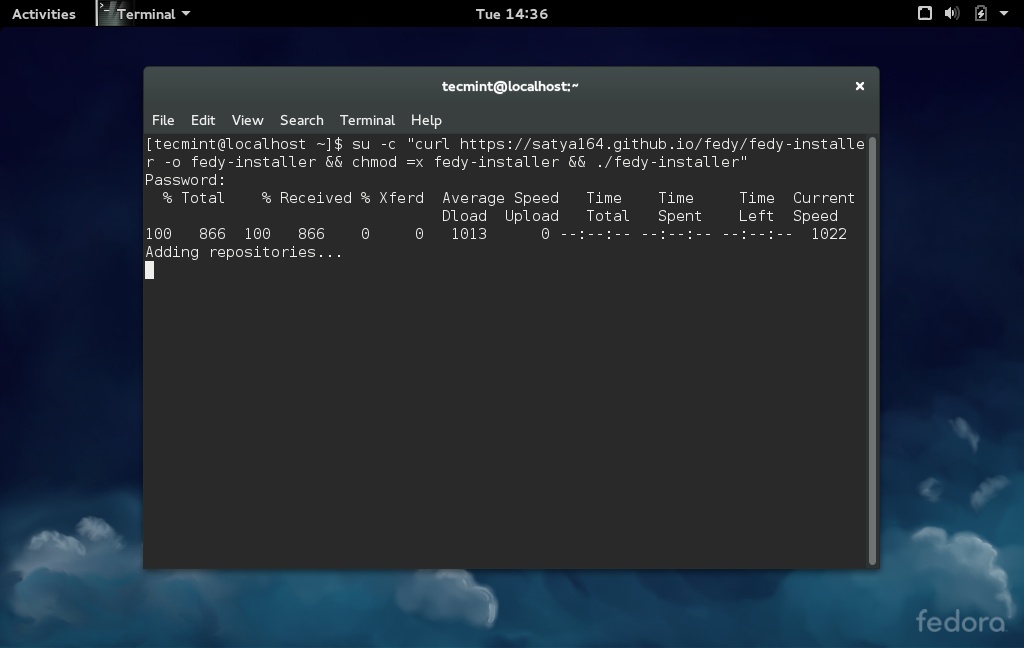Click the fedora logo on the desktop
Viewport: 1024px width, 648px height.
[x=960, y=621]
